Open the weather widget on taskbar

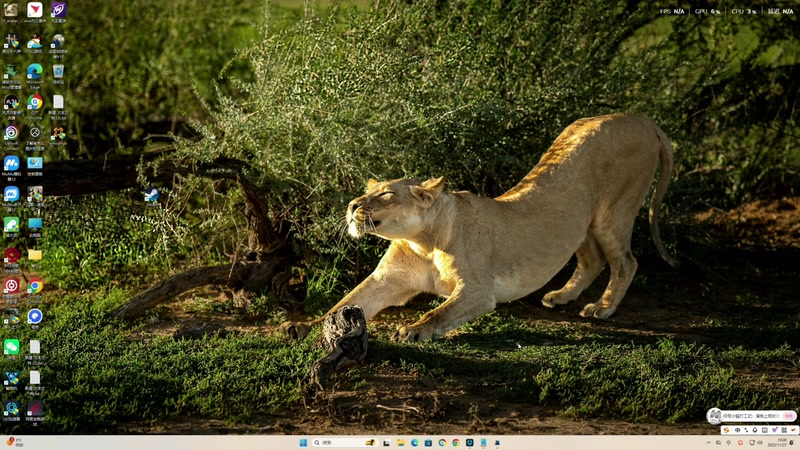pyautogui.click(x=15, y=442)
